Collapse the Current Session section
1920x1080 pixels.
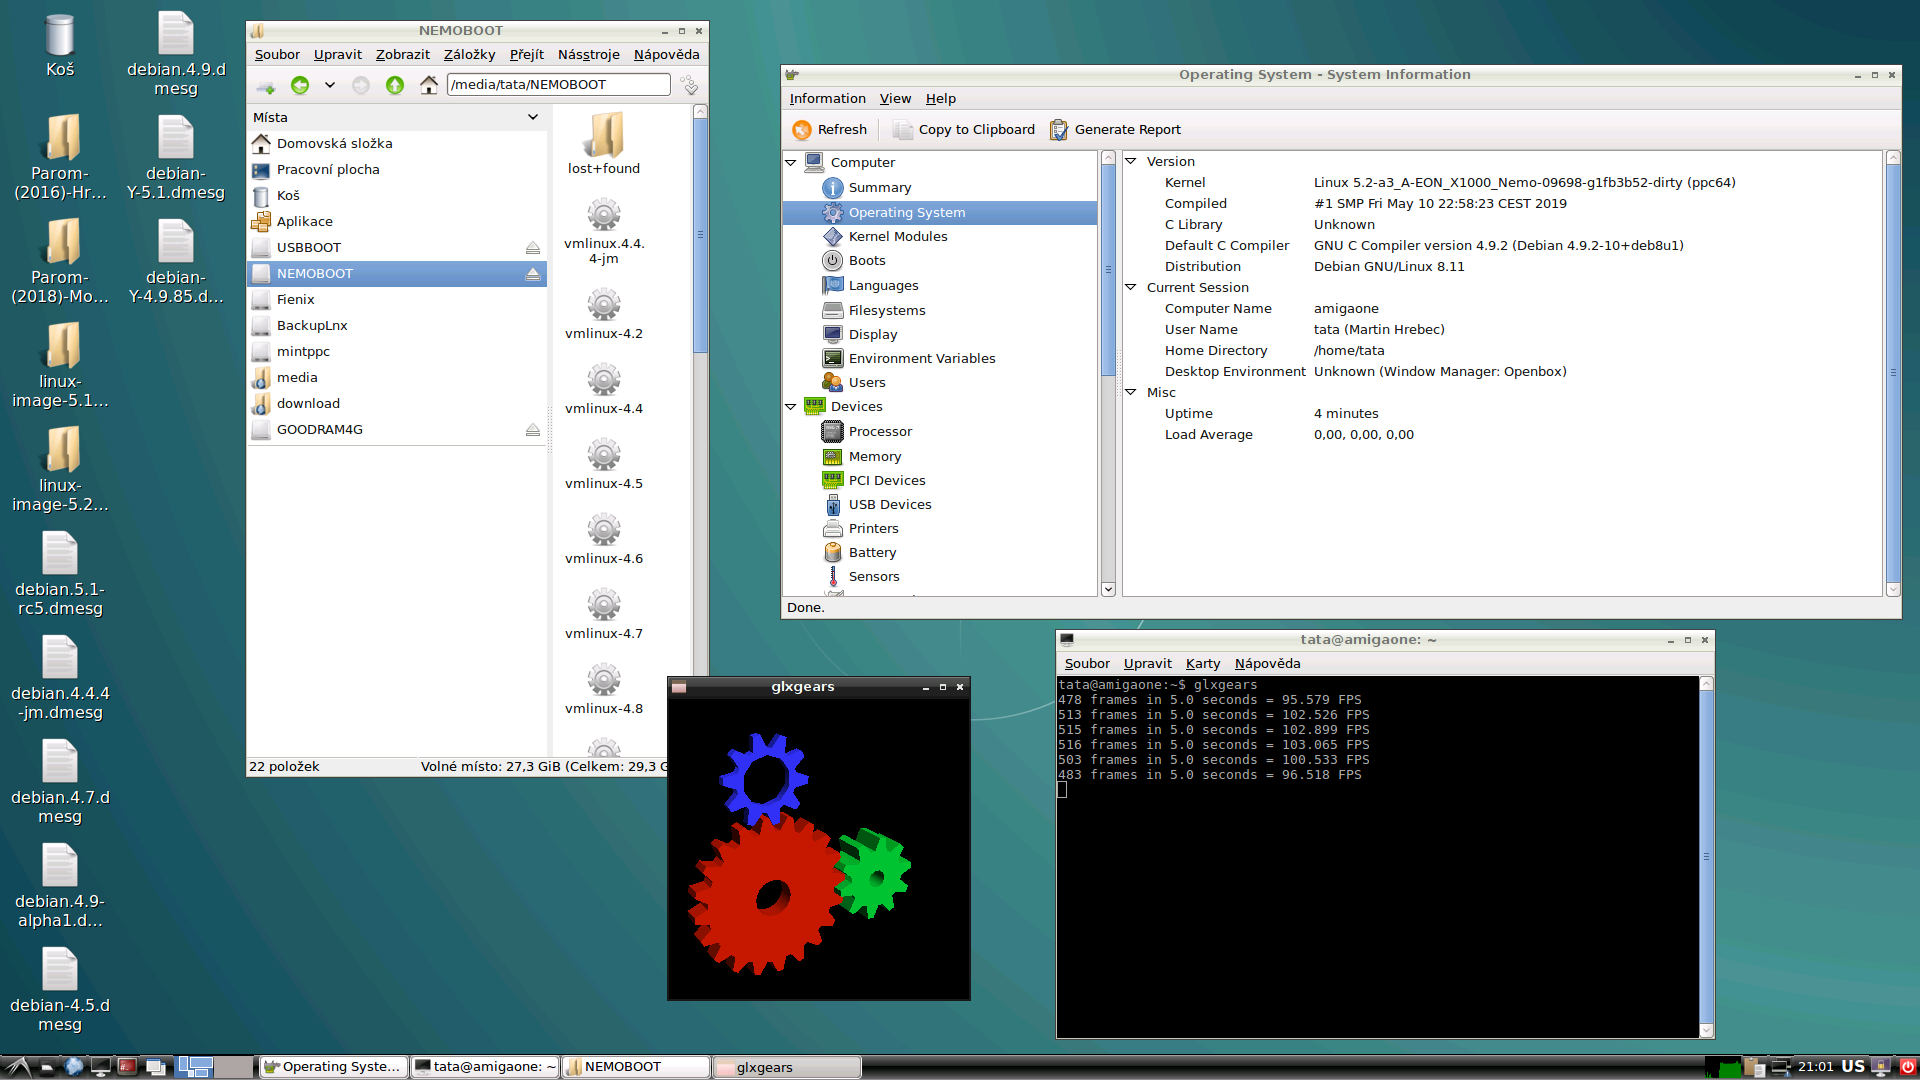[x=1131, y=288]
